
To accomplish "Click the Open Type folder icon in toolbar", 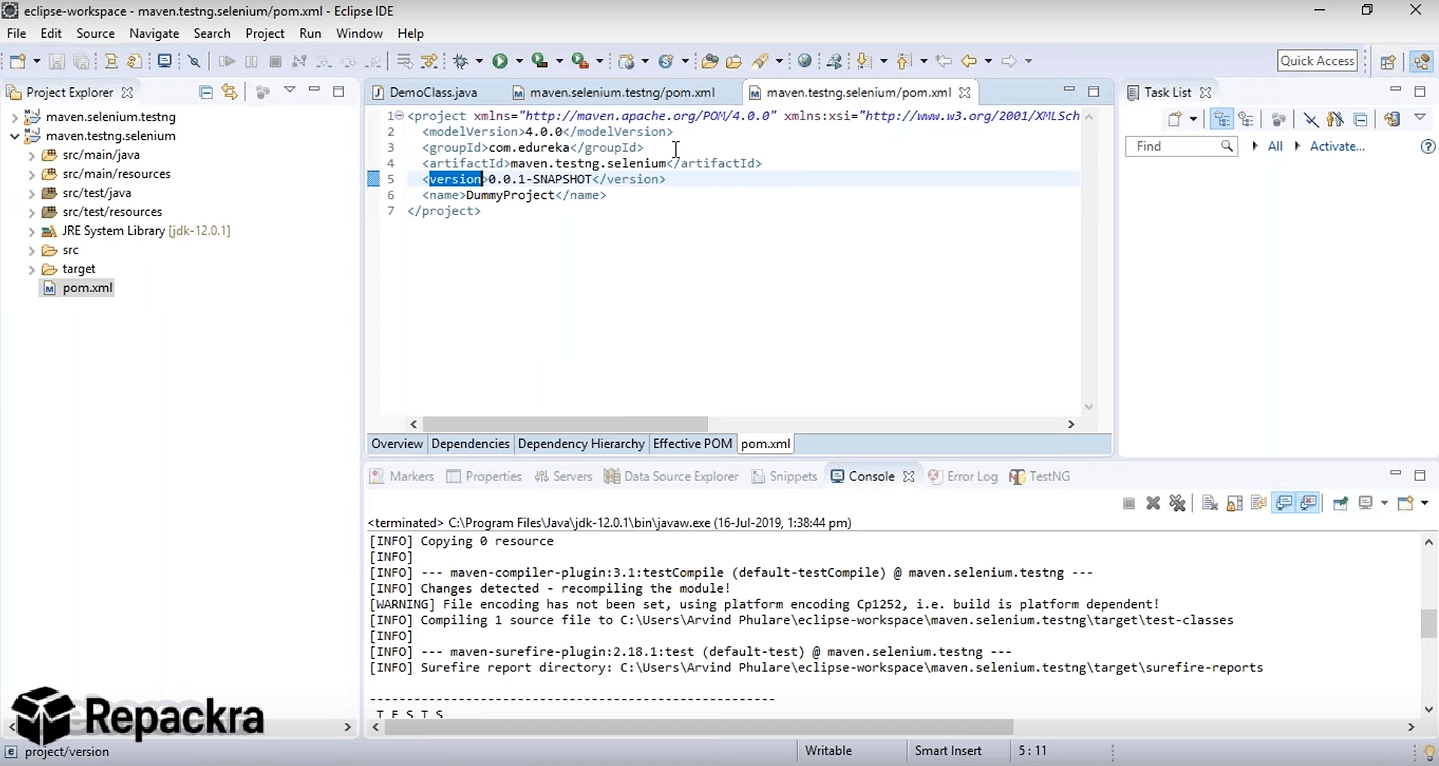I will coord(710,61).
